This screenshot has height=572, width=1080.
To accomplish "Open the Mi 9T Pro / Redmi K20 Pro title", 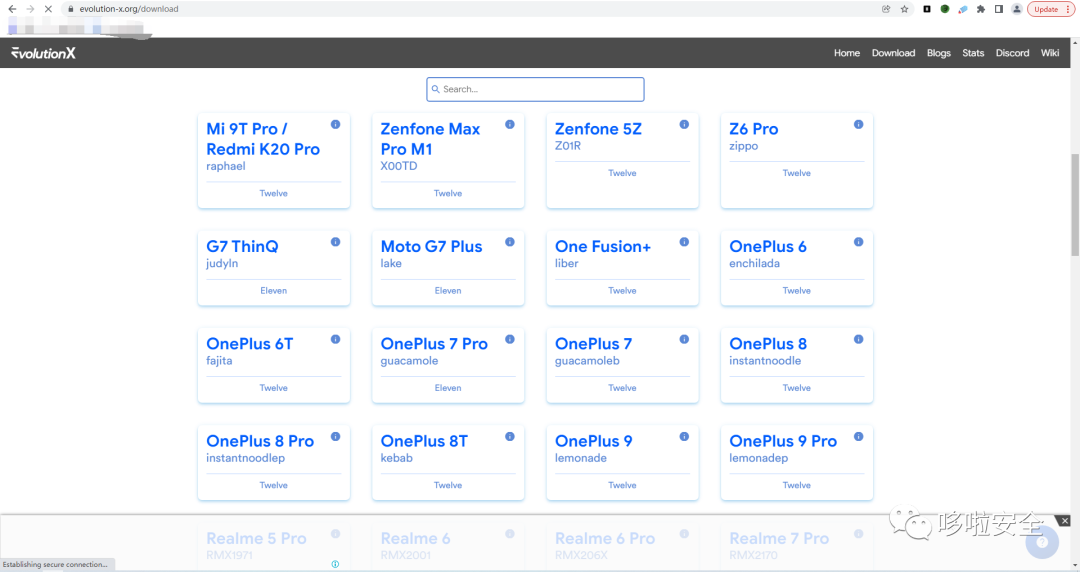I will coord(263,139).
